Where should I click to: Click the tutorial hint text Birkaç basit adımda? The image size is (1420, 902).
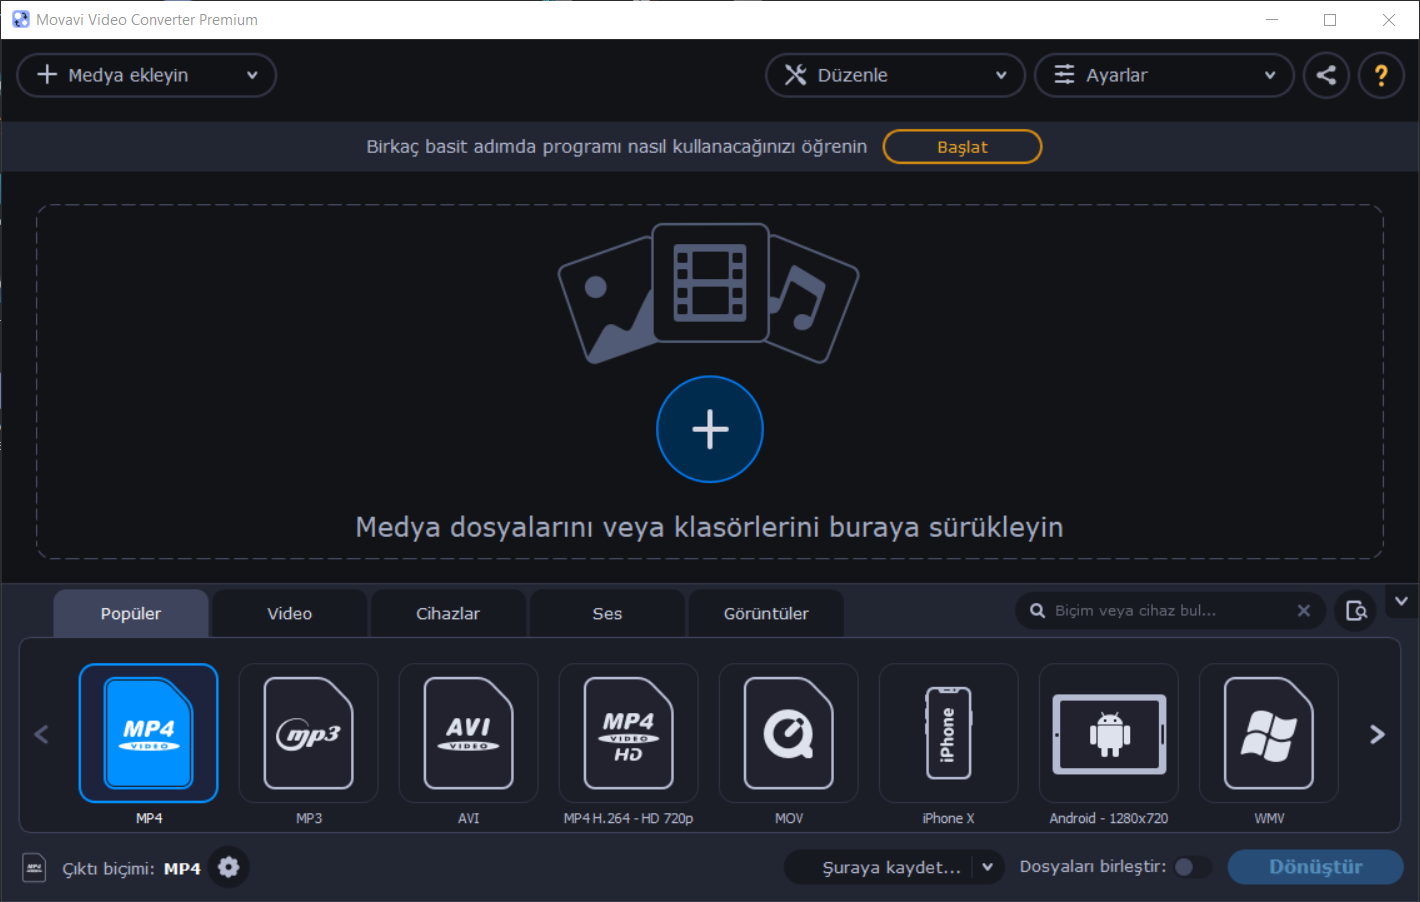[616, 147]
